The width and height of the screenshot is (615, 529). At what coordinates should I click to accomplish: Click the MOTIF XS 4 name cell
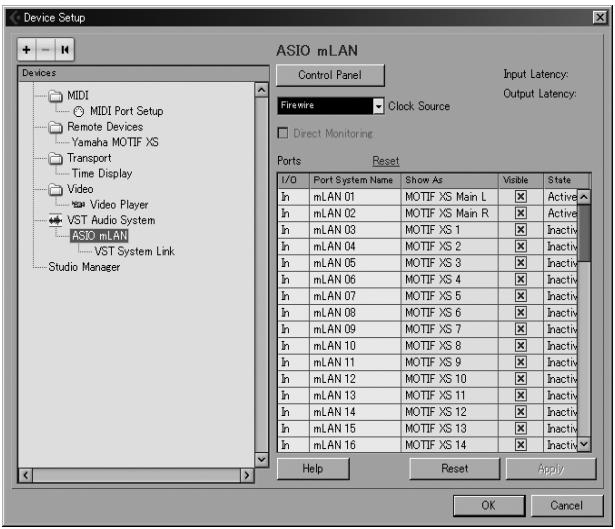(449, 280)
